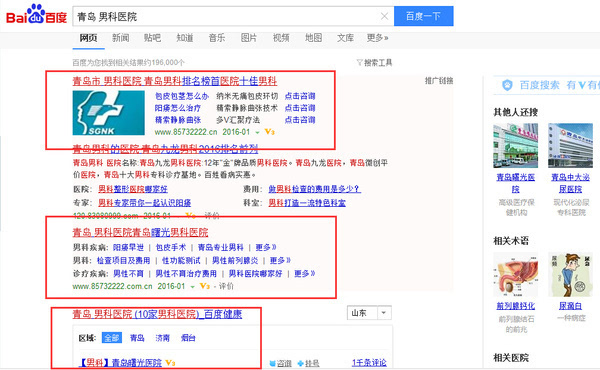
Task: Click V3 badge beside www.85732222.com.cn
Action: click(205, 286)
